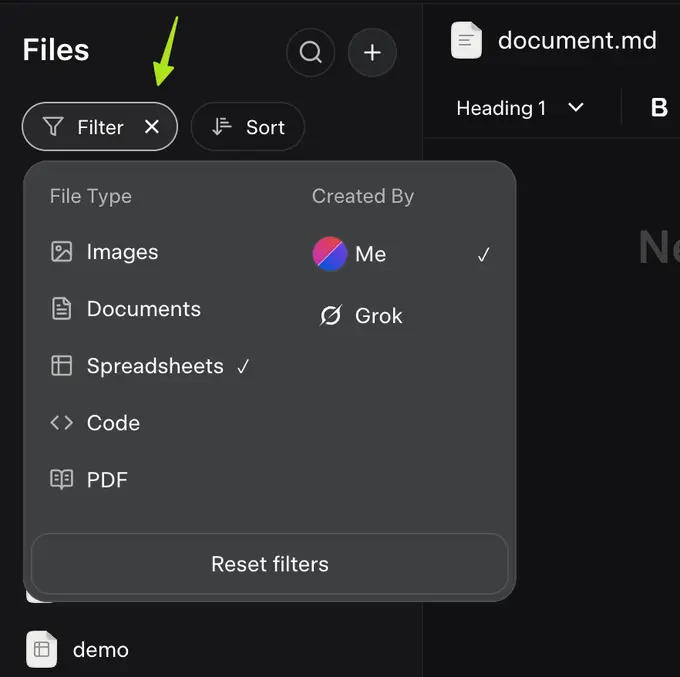
Task: Open the Sort options dropdown
Action: click(248, 127)
